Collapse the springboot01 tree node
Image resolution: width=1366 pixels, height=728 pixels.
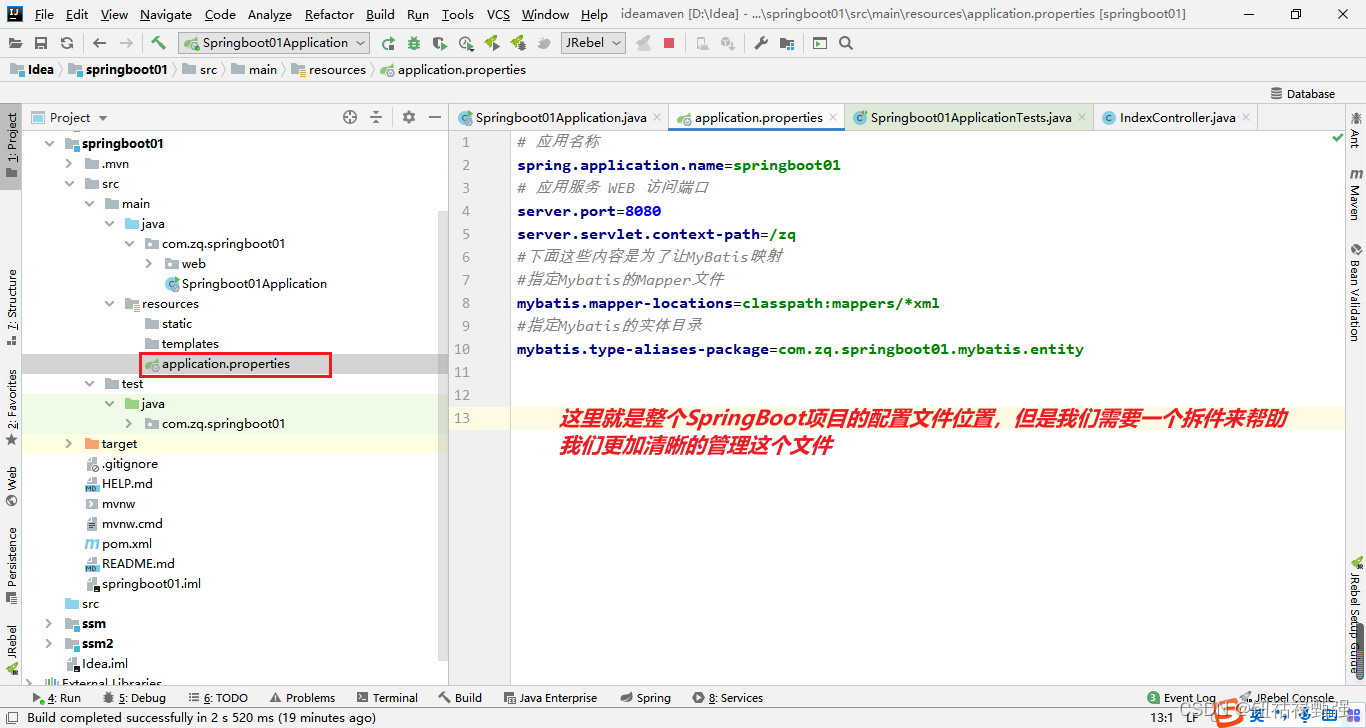click(49, 144)
